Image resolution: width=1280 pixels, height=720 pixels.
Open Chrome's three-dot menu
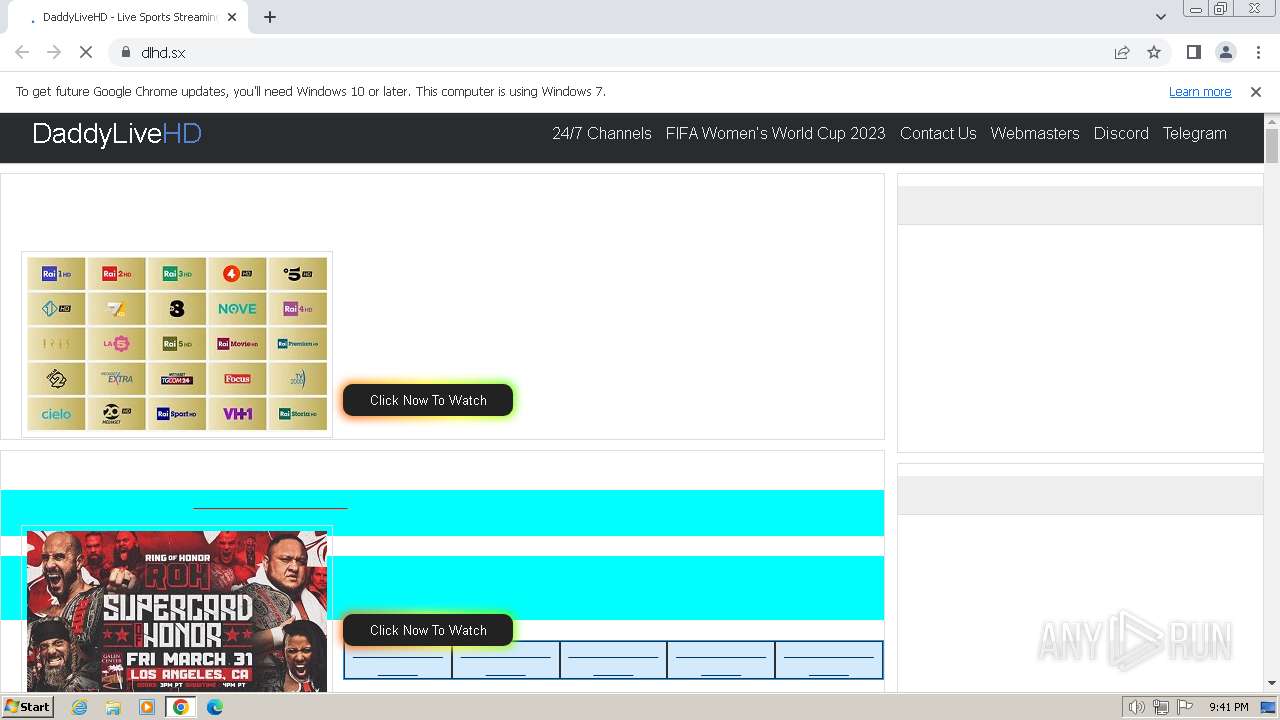pos(1258,52)
